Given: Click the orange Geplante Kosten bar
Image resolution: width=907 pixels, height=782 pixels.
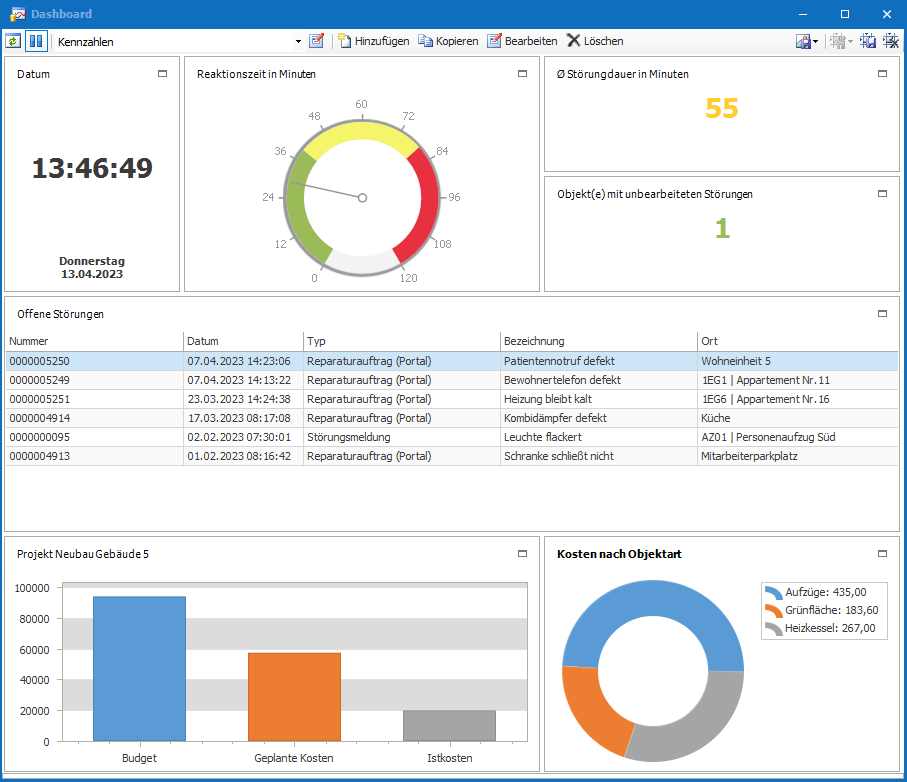Looking at the screenshot, I should tap(294, 697).
